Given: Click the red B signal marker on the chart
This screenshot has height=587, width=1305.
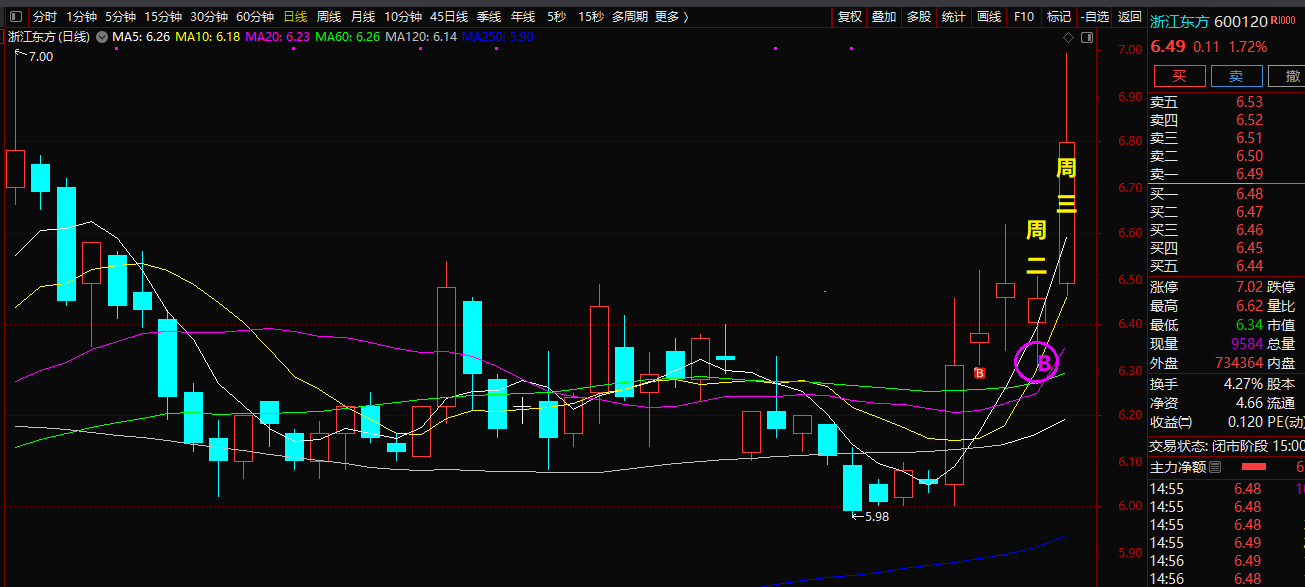Looking at the screenshot, I should [980, 373].
